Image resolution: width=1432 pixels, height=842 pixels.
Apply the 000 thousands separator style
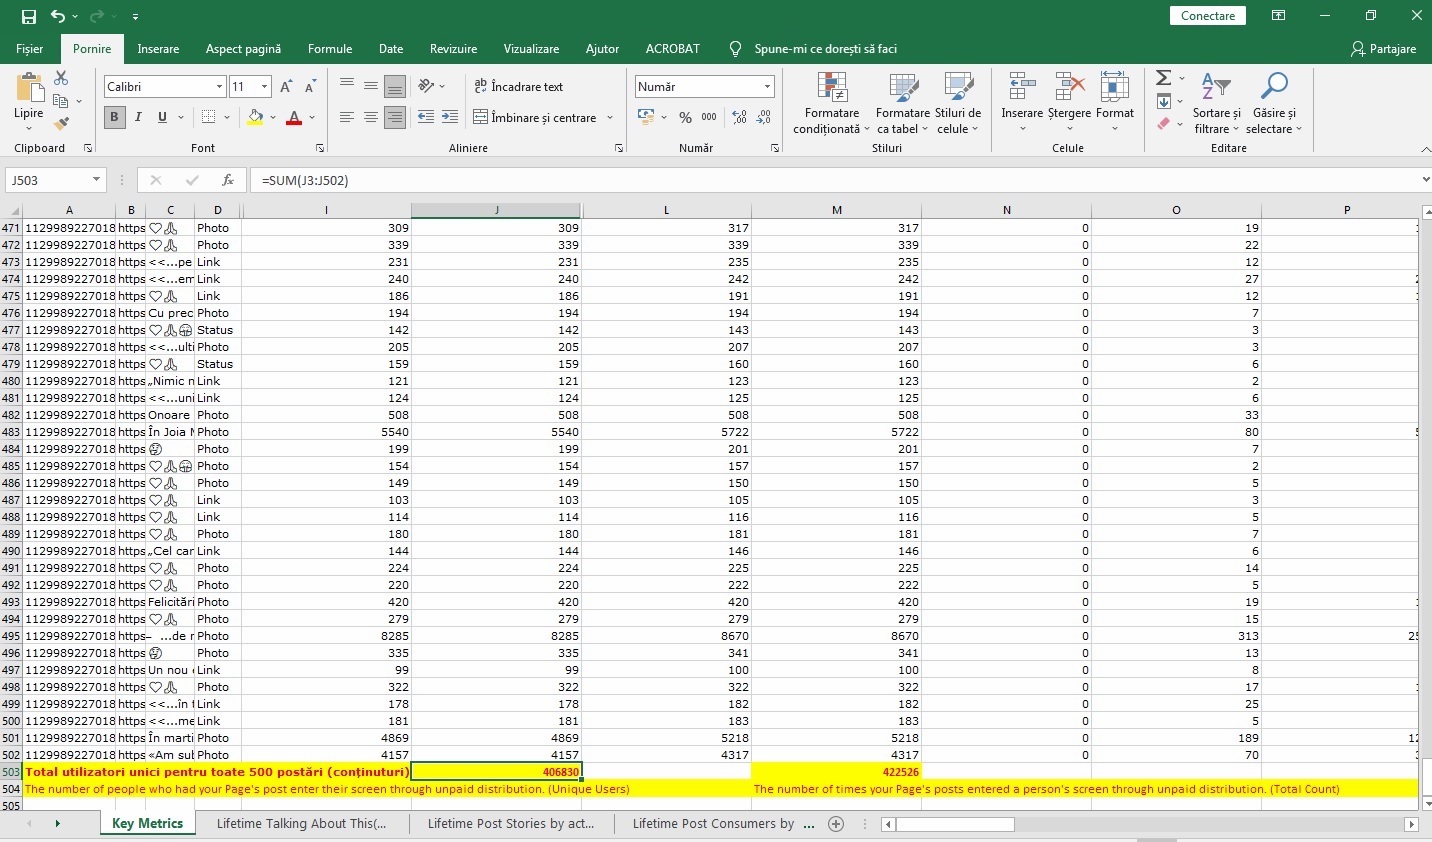tap(709, 117)
